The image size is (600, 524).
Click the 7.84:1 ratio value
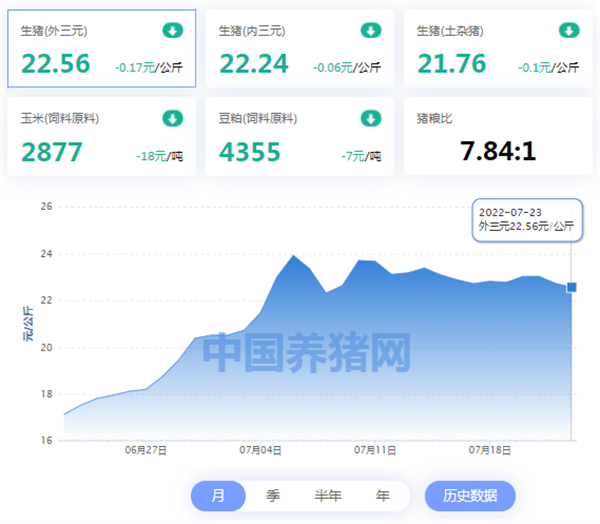498,151
